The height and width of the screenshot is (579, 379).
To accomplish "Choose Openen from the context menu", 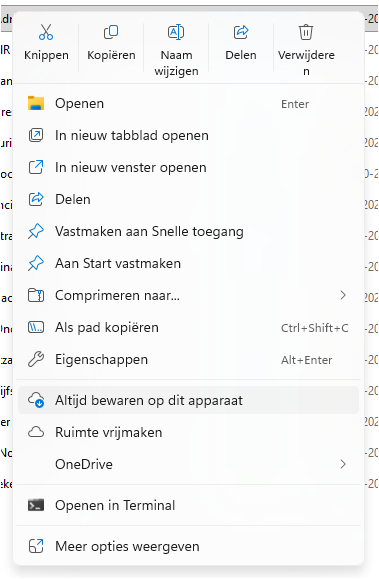I will point(188,103).
